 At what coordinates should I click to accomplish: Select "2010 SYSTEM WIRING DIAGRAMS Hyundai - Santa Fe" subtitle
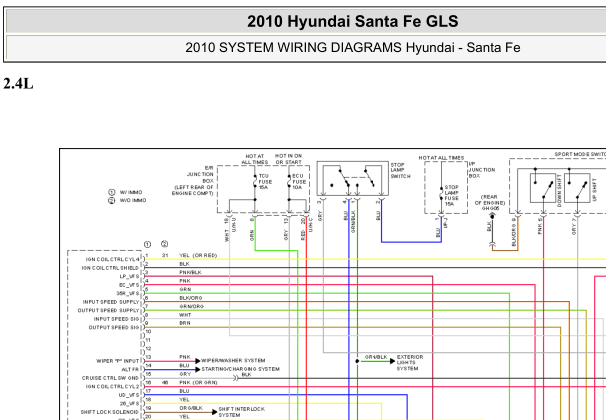pos(352,48)
